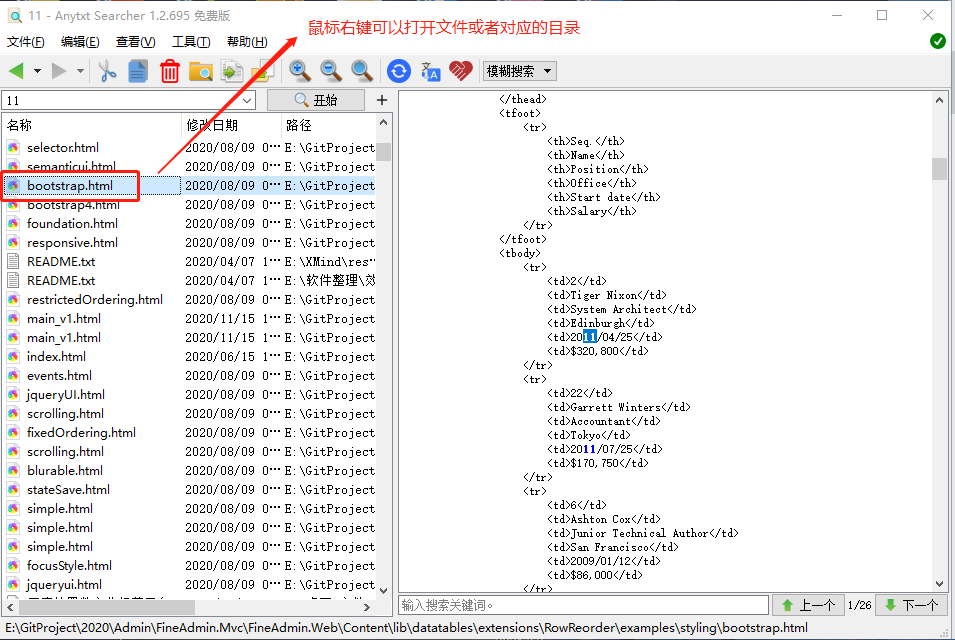The width and height of the screenshot is (955, 640).
Task: Open the 文件(F) menu
Action: tap(26, 41)
